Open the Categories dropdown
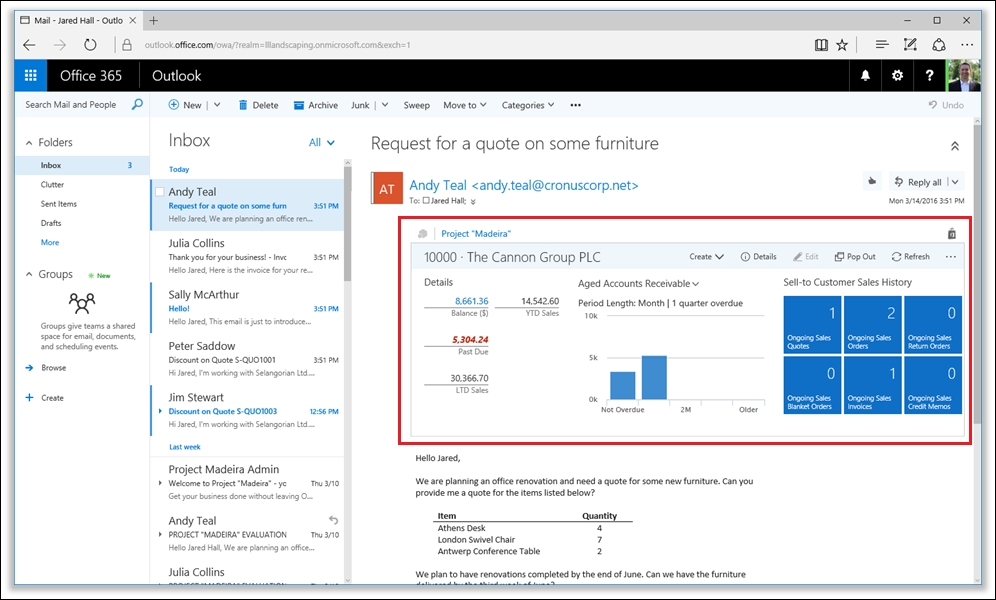Screen dimensions: 996x600 point(528,105)
